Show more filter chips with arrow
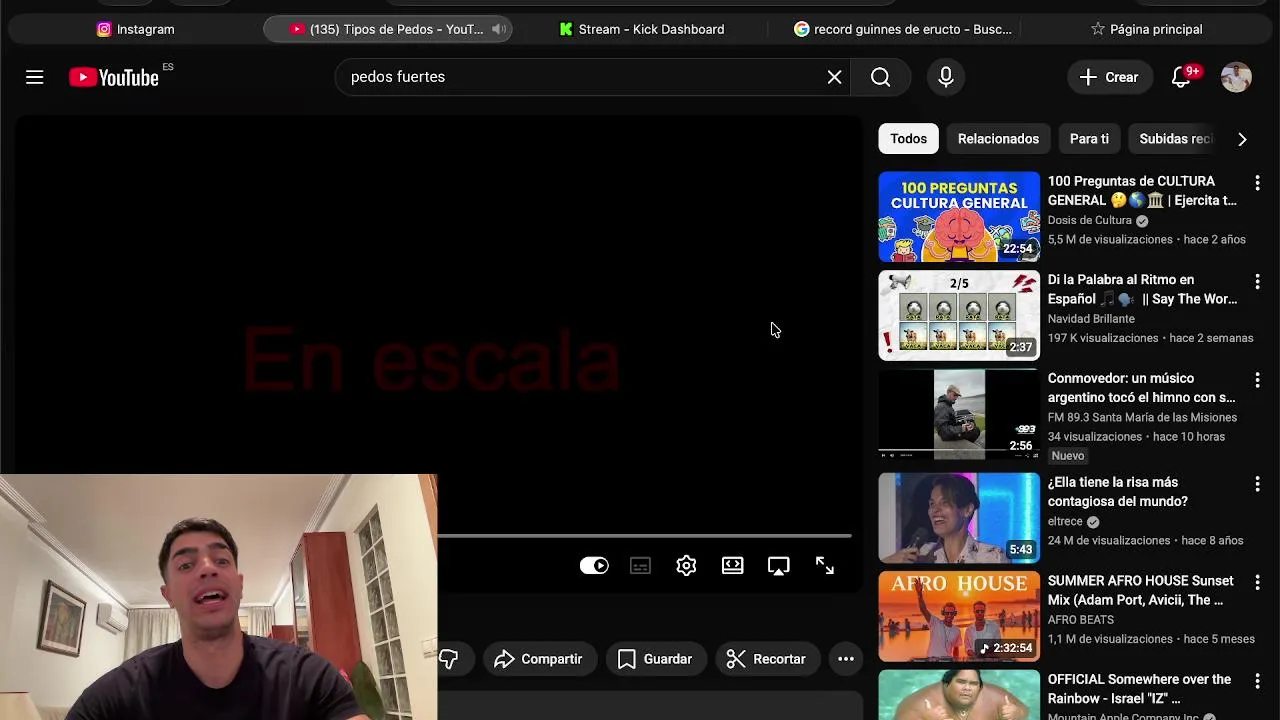This screenshot has height=720, width=1280. (1242, 139)
